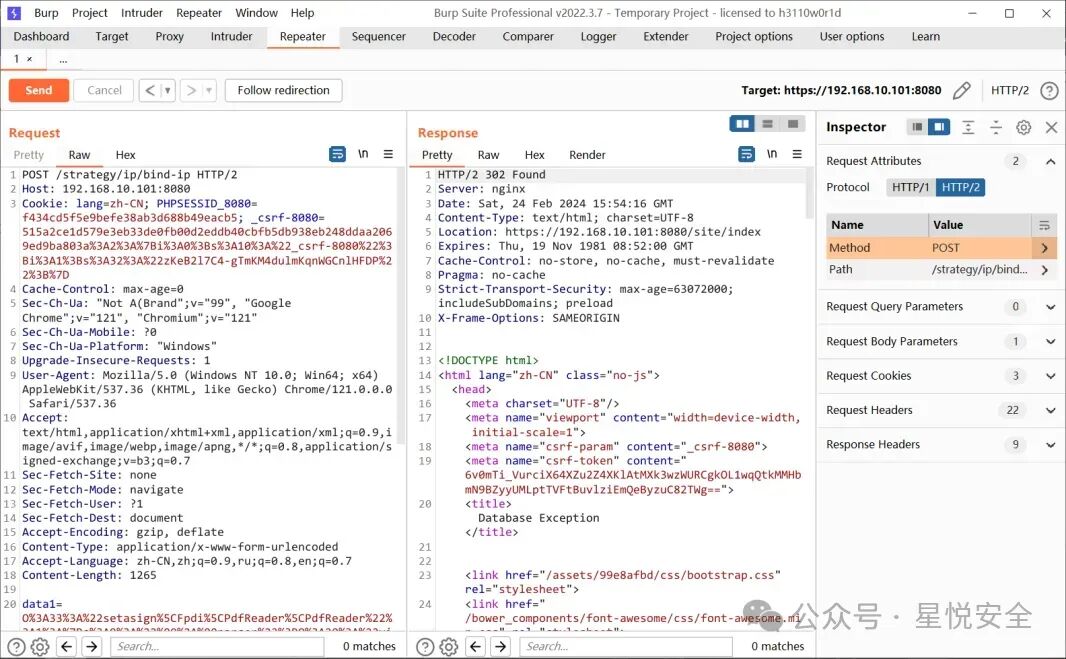Go back to previous request history
The image size is (1066, 659).
(x=150, y=90)
